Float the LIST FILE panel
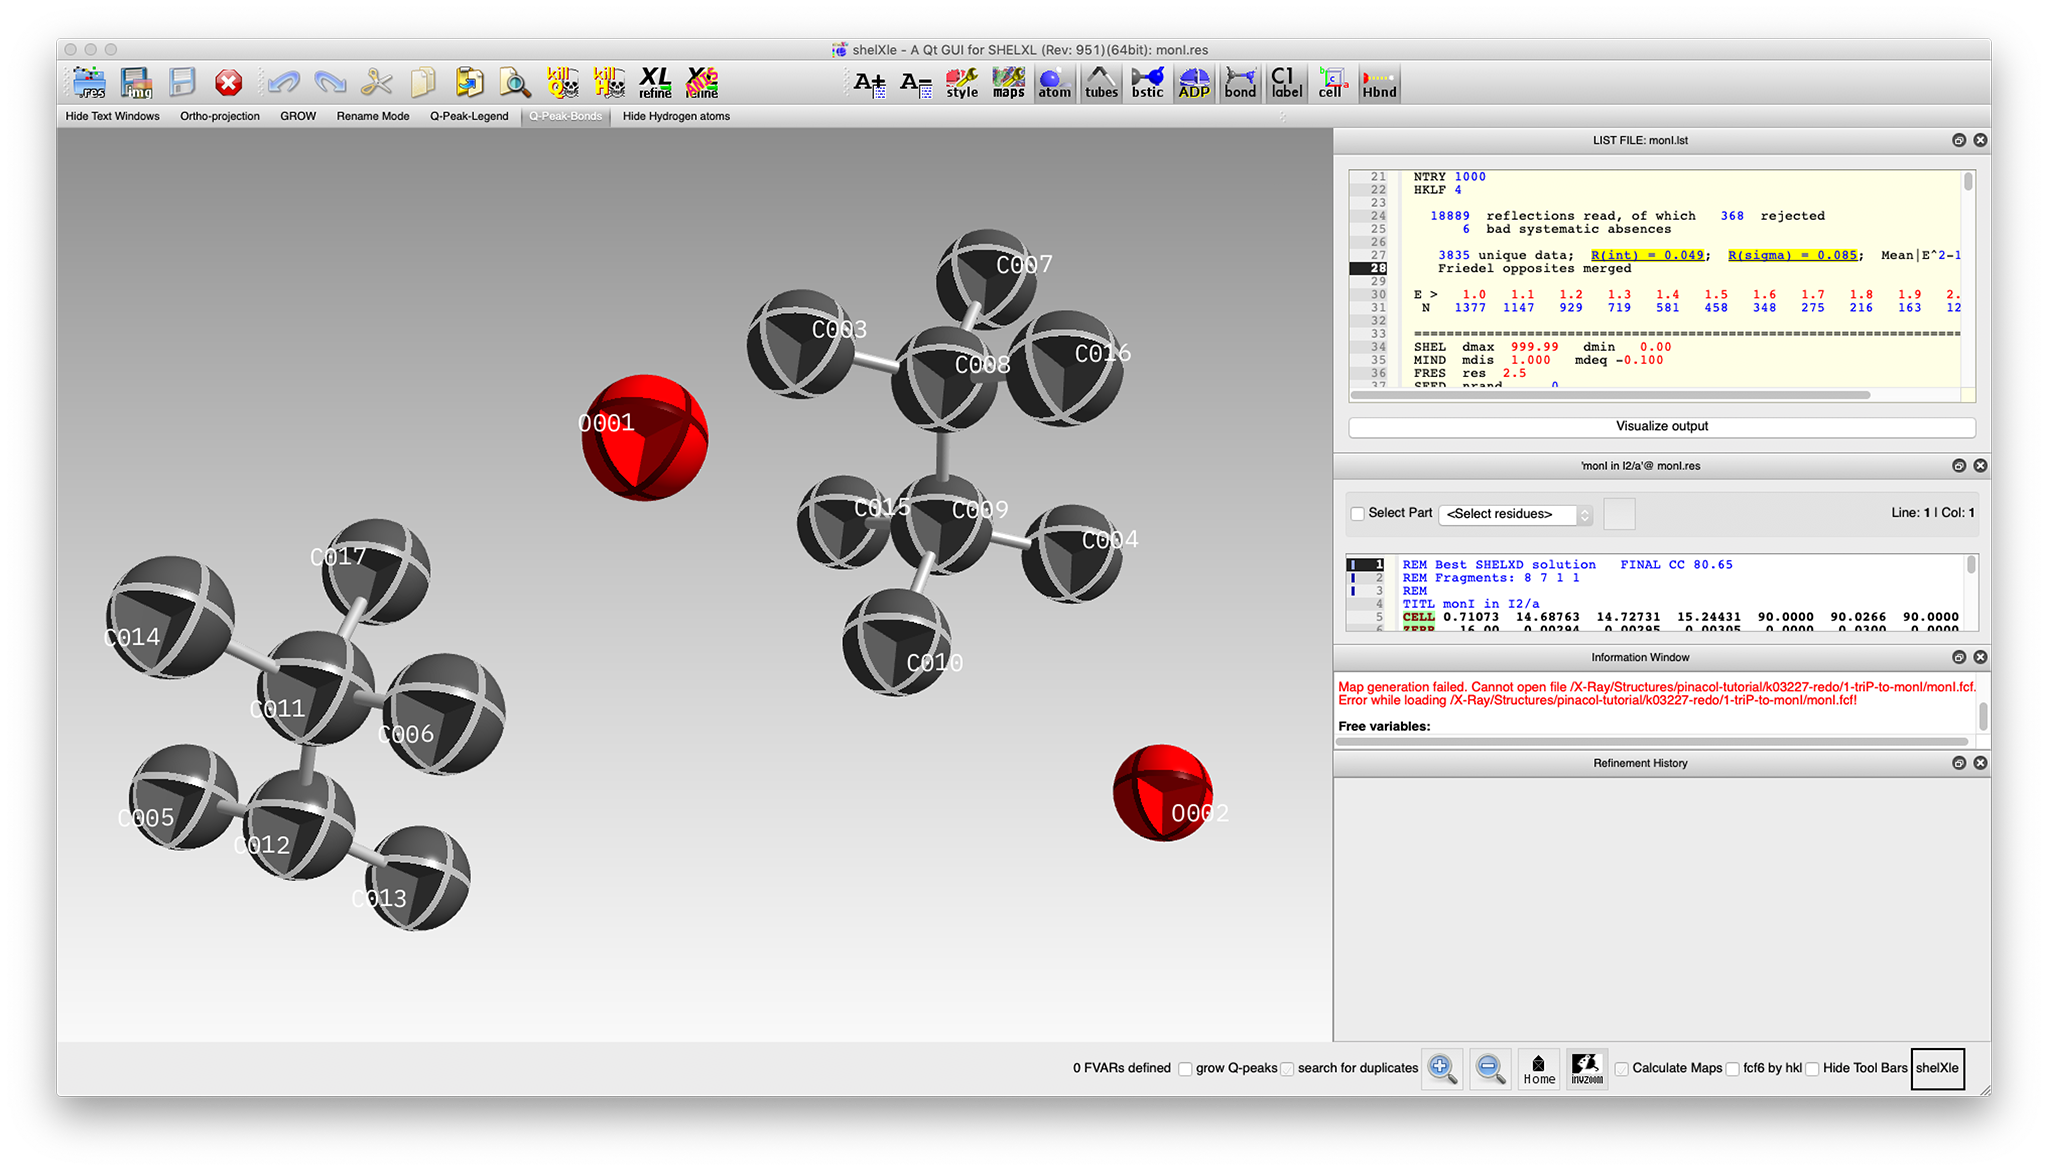Screen dimensions: 2048x1171 click(x=1958, y=141)
